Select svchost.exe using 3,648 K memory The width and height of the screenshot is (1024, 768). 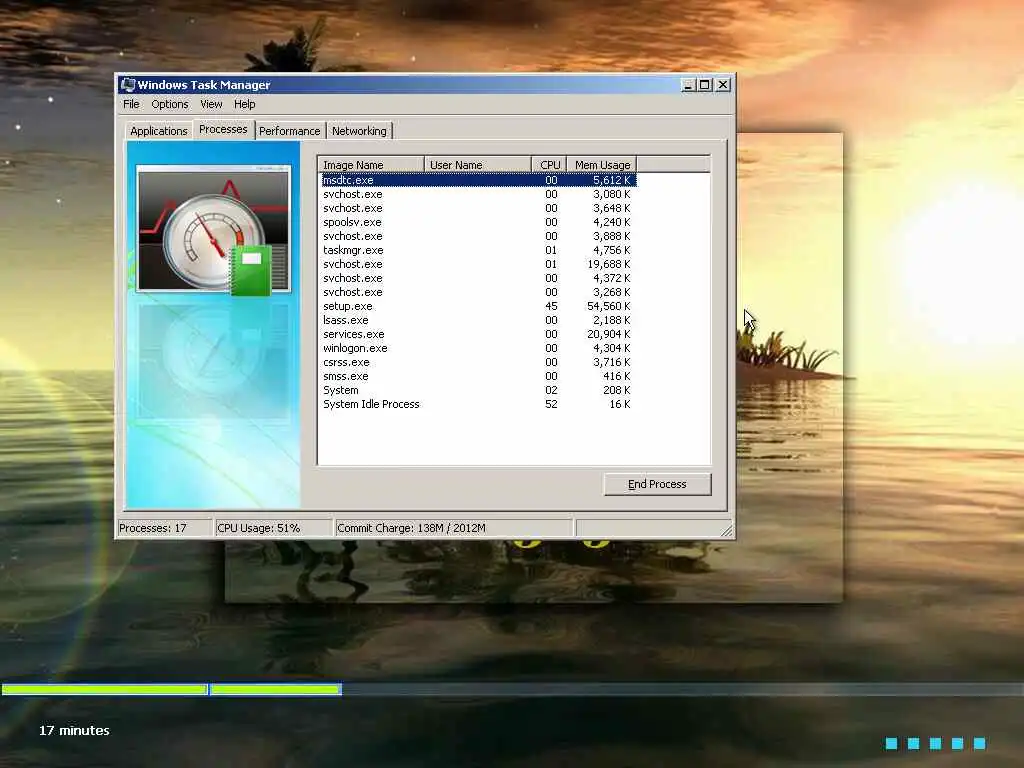click(x=479, y=208)
